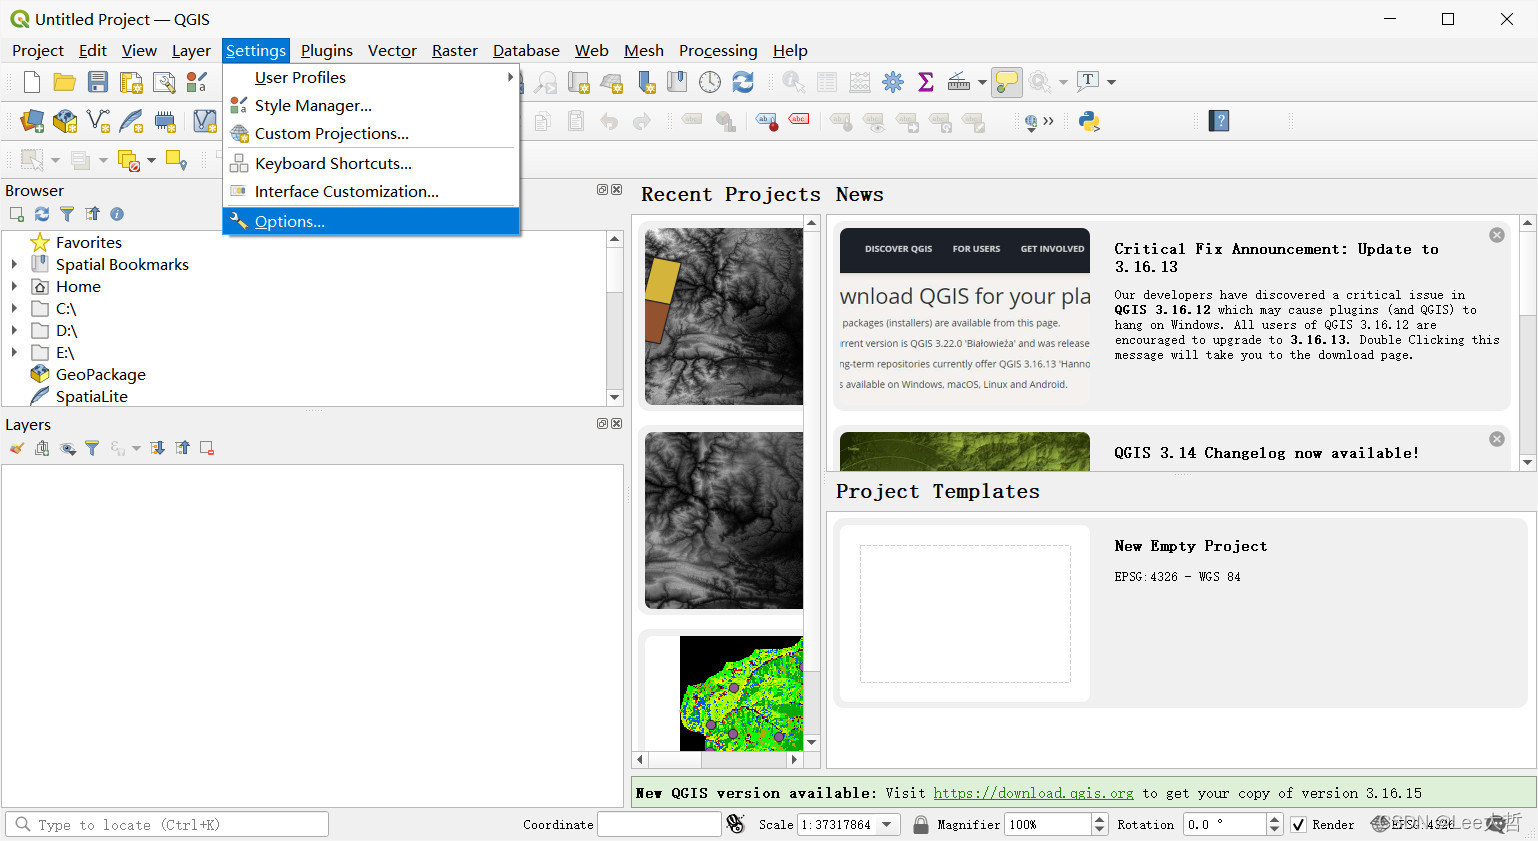Open the help contents book icon
Viewport: 1538px width, 841px height.
(1219, 121)
